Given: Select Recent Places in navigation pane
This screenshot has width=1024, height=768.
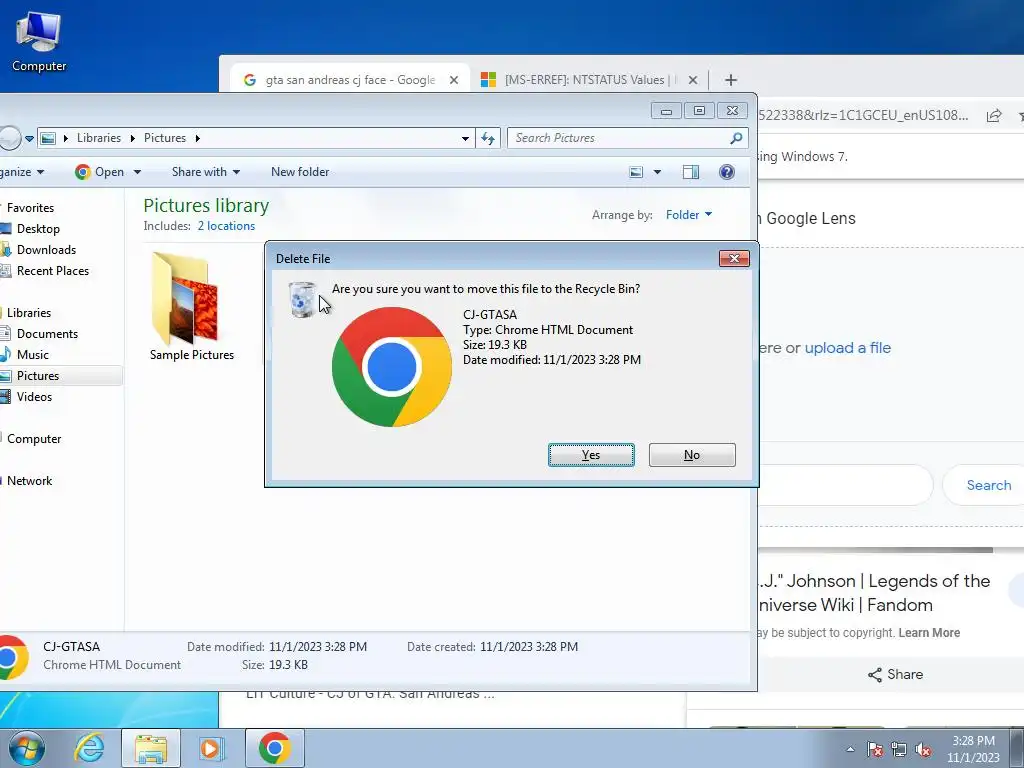Looking at the screenshot, I should (53, 270).
